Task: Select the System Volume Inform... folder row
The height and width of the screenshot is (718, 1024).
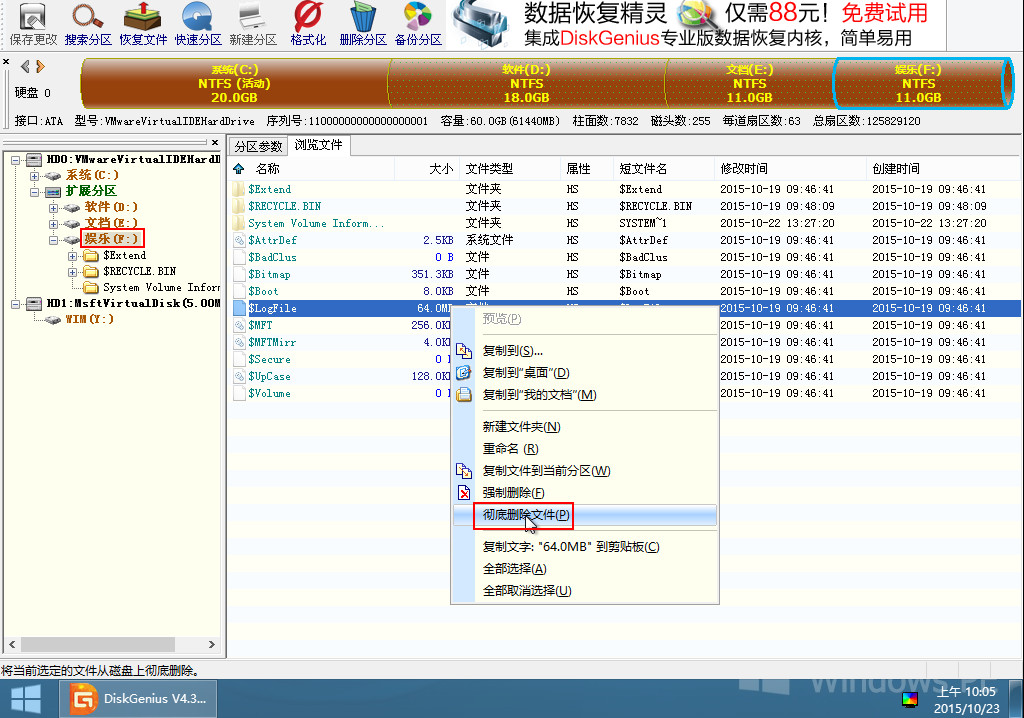Action: [626, 223]
